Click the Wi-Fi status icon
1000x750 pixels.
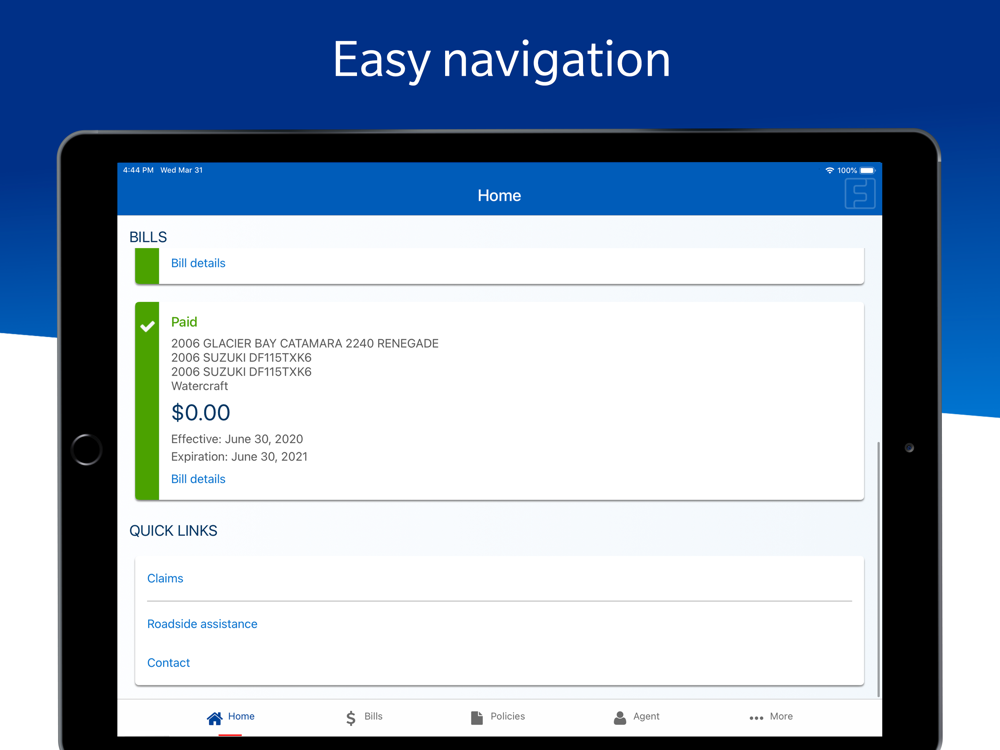click(830, 170)
